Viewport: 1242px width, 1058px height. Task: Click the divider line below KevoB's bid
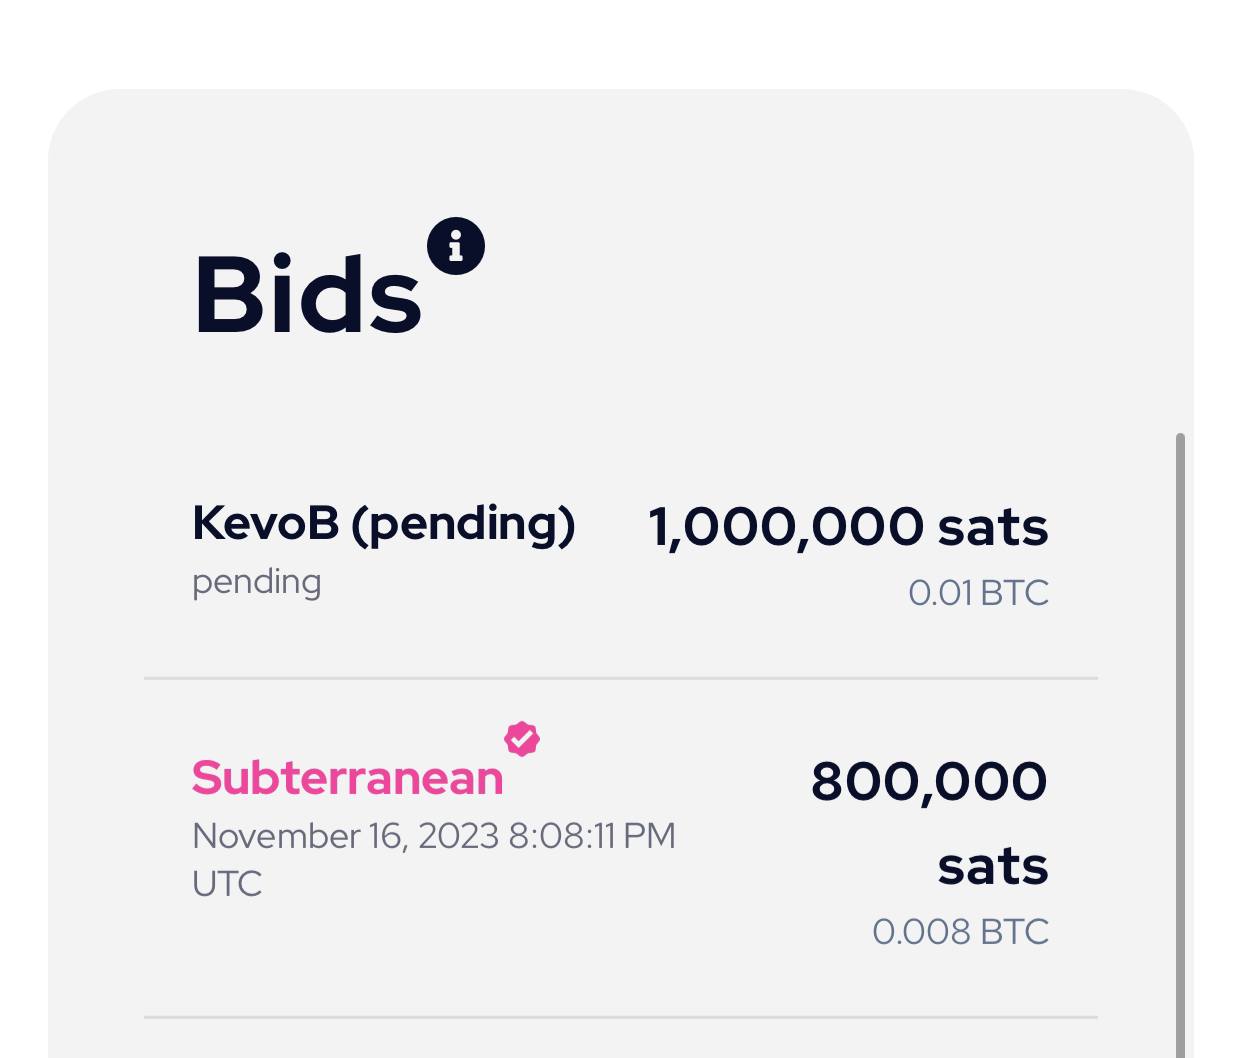click(621, 678)
